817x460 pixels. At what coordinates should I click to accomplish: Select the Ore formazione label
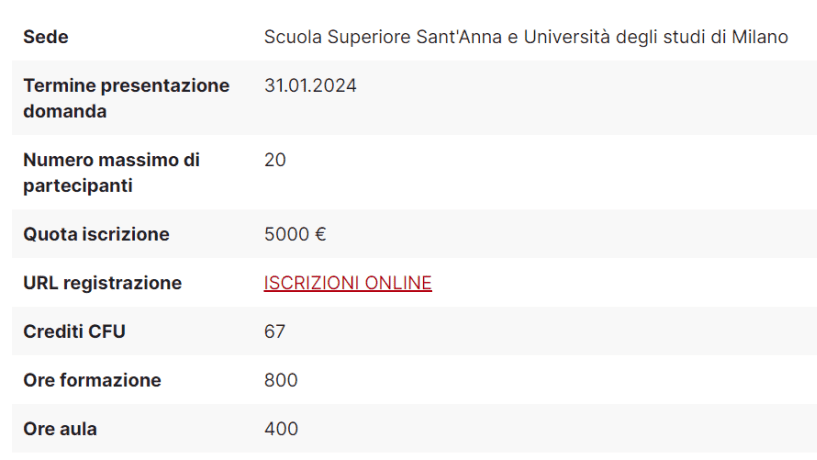point(92,381)
